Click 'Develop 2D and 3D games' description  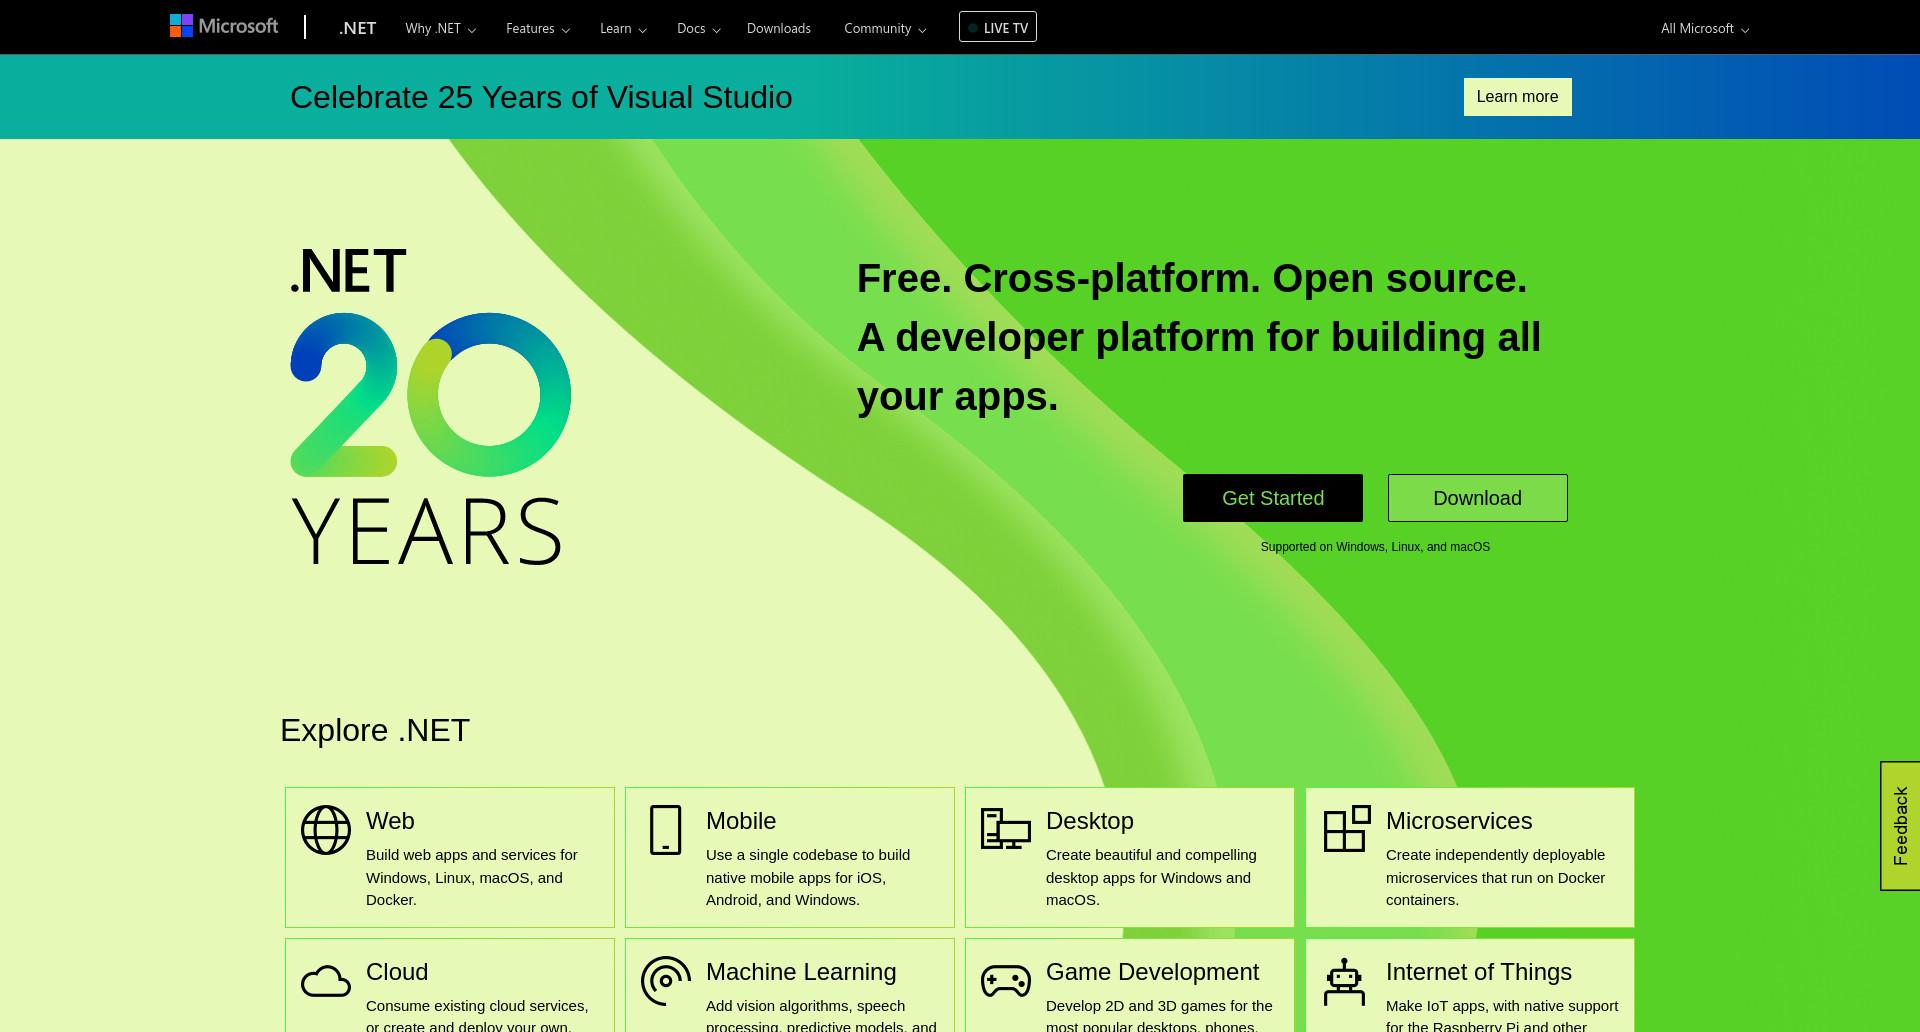[1159, 1014]
